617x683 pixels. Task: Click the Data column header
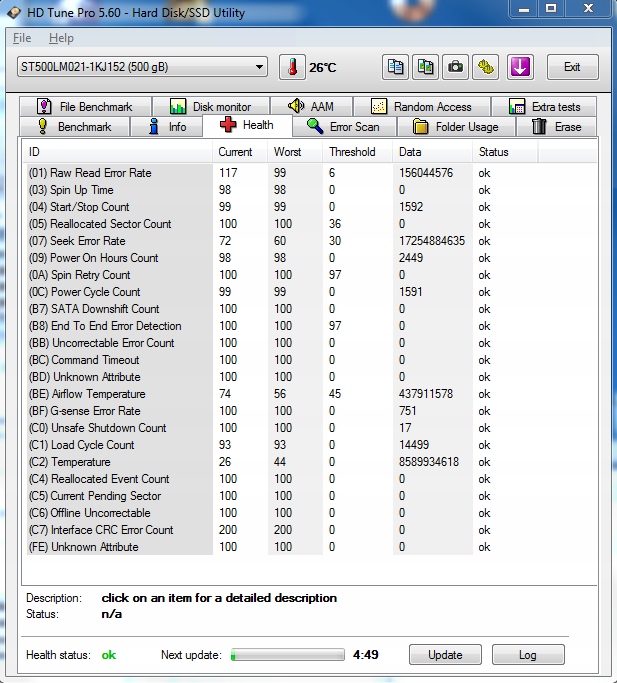tap(432, 152)
